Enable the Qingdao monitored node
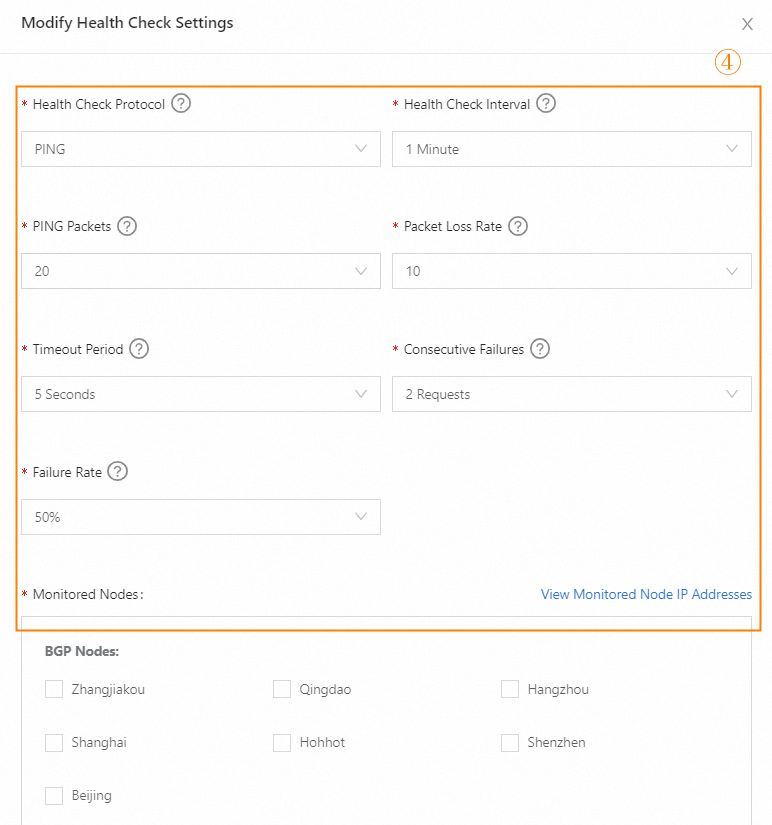Image resolution: width=772 pixels, height=825 pixels. point(282,689)
